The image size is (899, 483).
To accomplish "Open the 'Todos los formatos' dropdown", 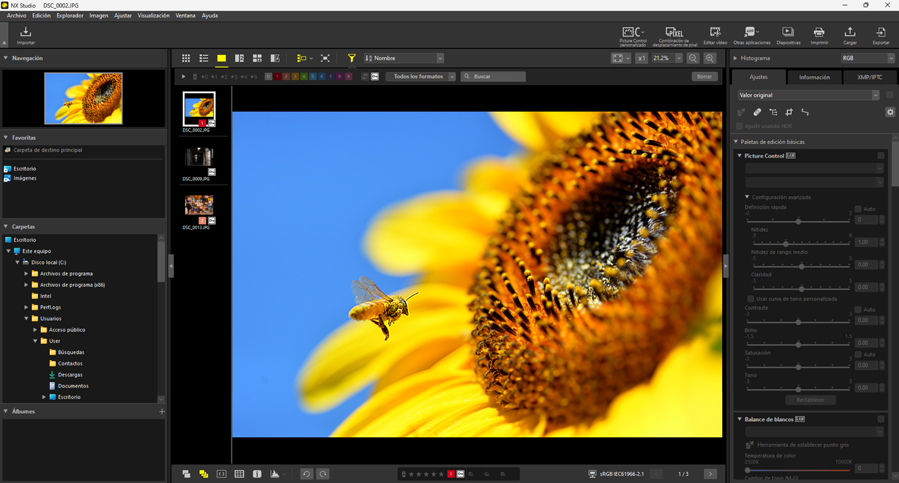I will [x=421, y=77].
